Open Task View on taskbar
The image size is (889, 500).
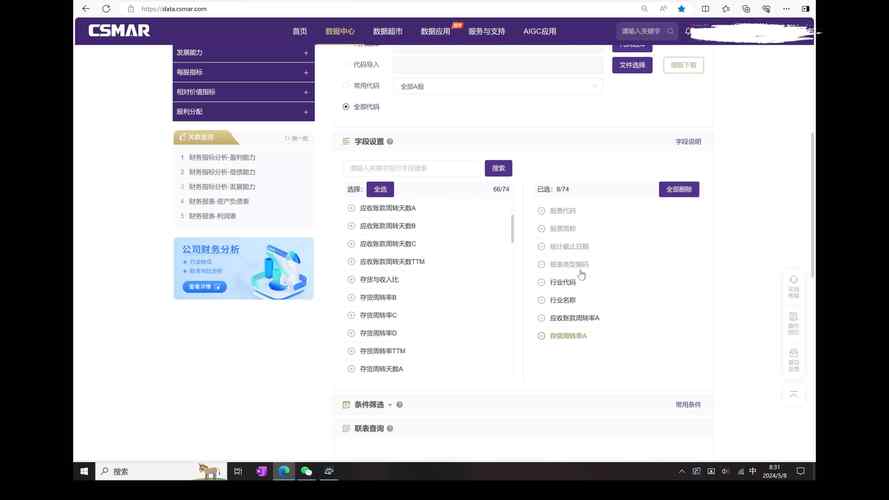238,471
